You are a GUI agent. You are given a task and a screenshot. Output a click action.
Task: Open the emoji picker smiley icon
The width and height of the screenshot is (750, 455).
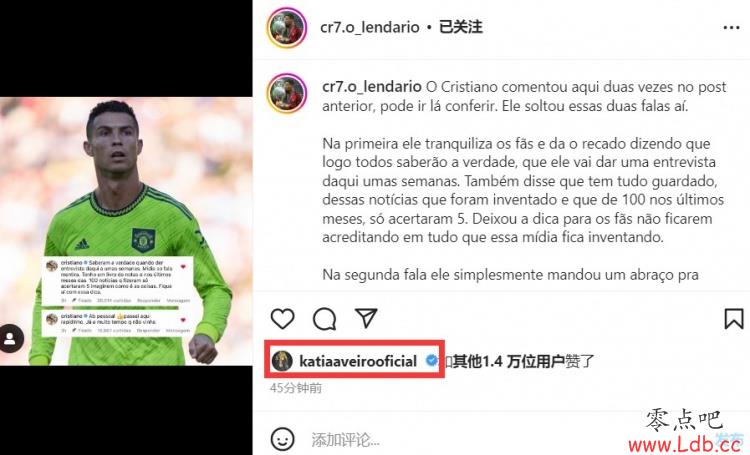pos(283,439)
